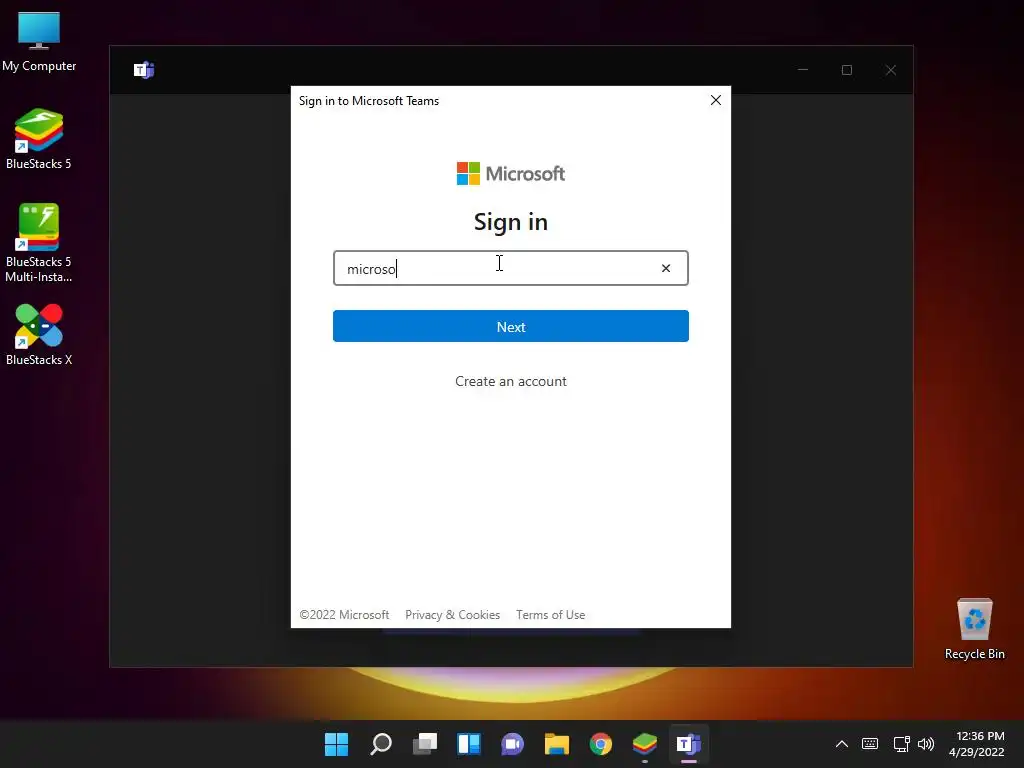Screen dimensions: 1024x768
Task: Click Create an account link
Action: point(511,381)
